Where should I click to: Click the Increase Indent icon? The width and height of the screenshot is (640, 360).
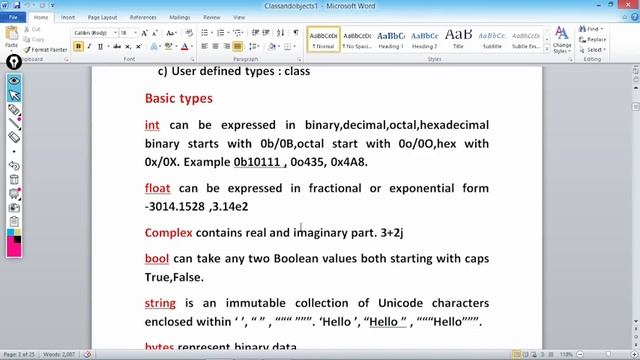(x=266, y=33)
